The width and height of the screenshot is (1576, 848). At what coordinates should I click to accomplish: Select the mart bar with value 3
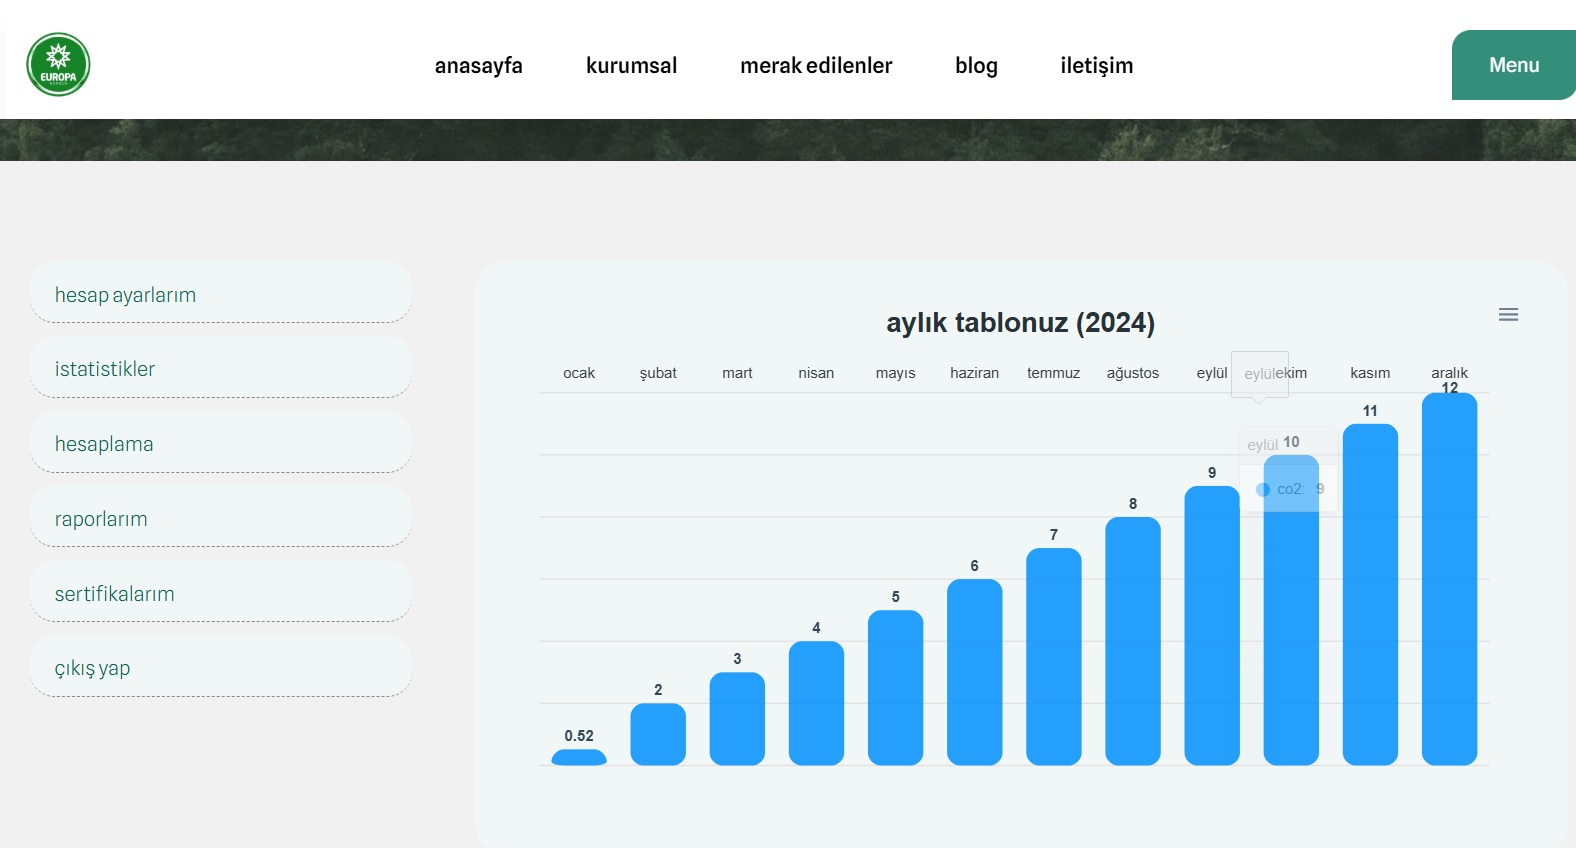coord(737,719)
